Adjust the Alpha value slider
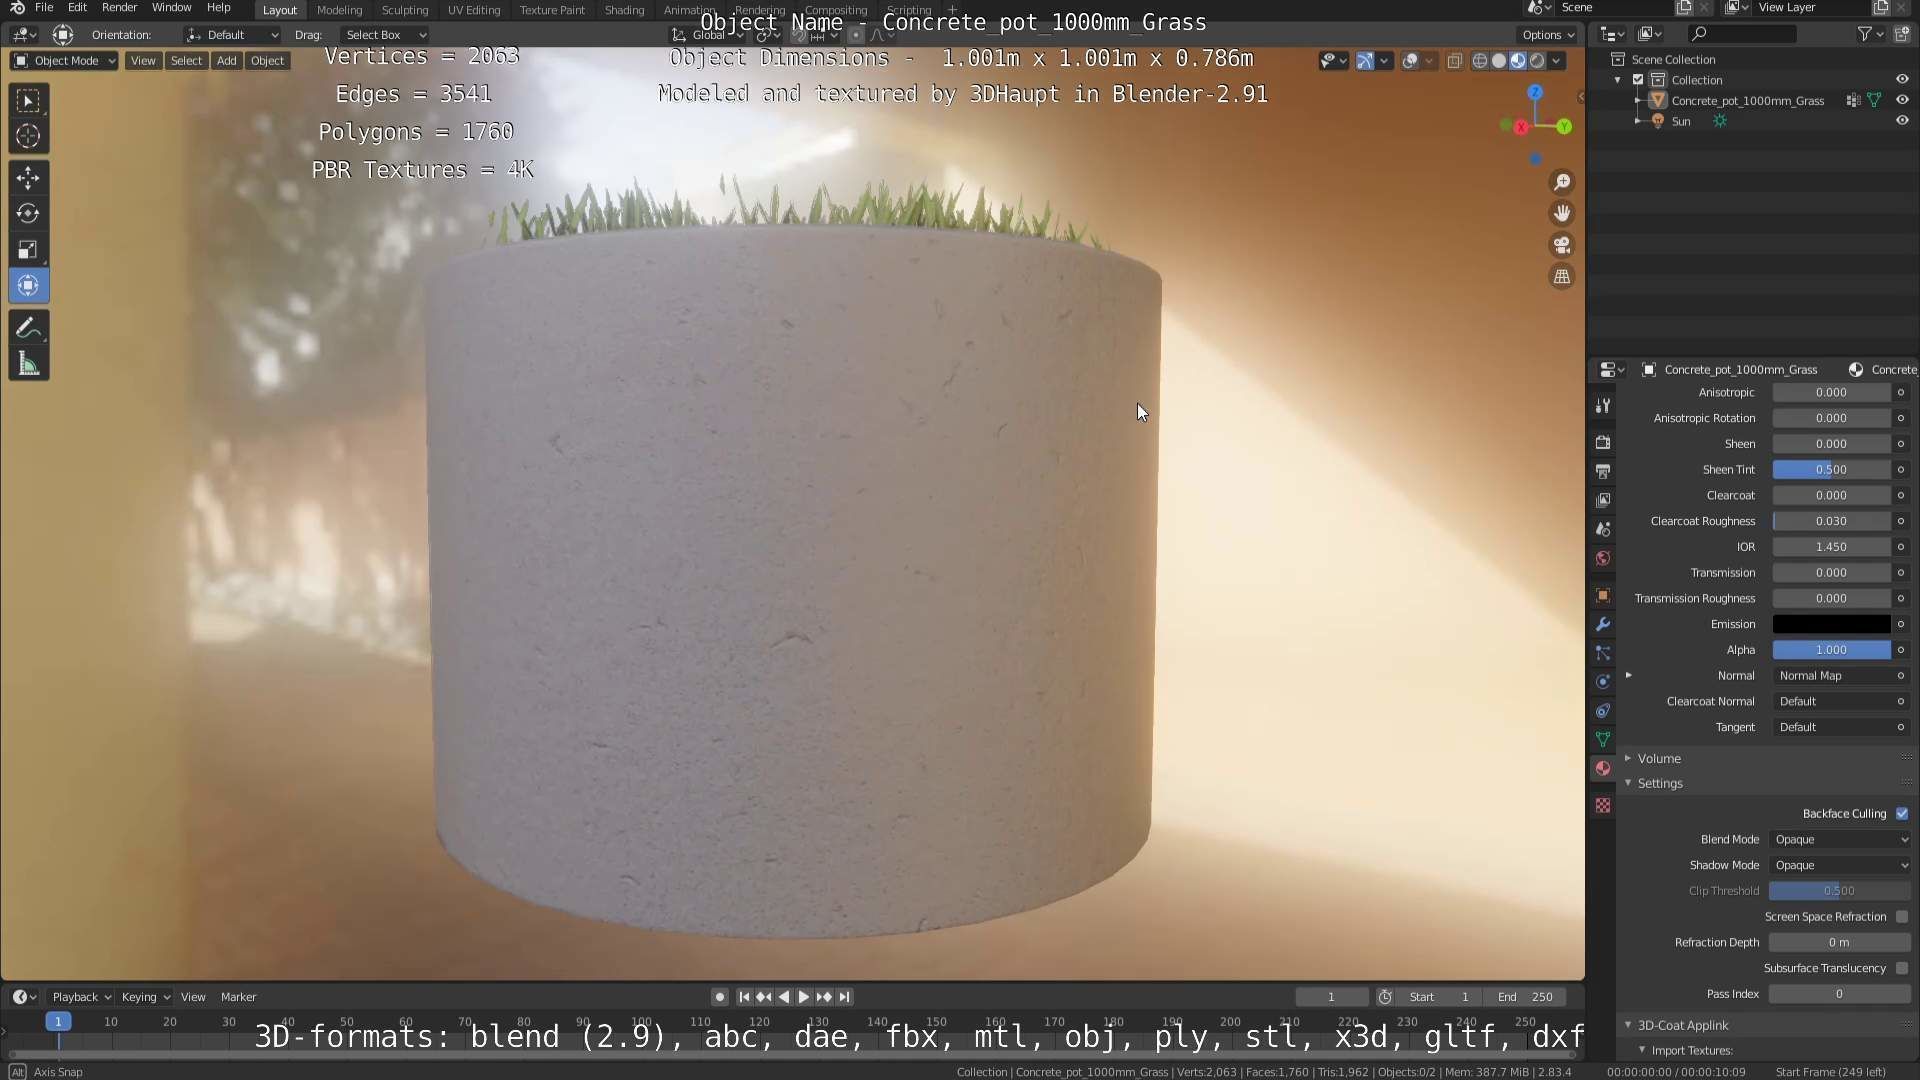The image size is (1920, 1080). coord(1831,650)
